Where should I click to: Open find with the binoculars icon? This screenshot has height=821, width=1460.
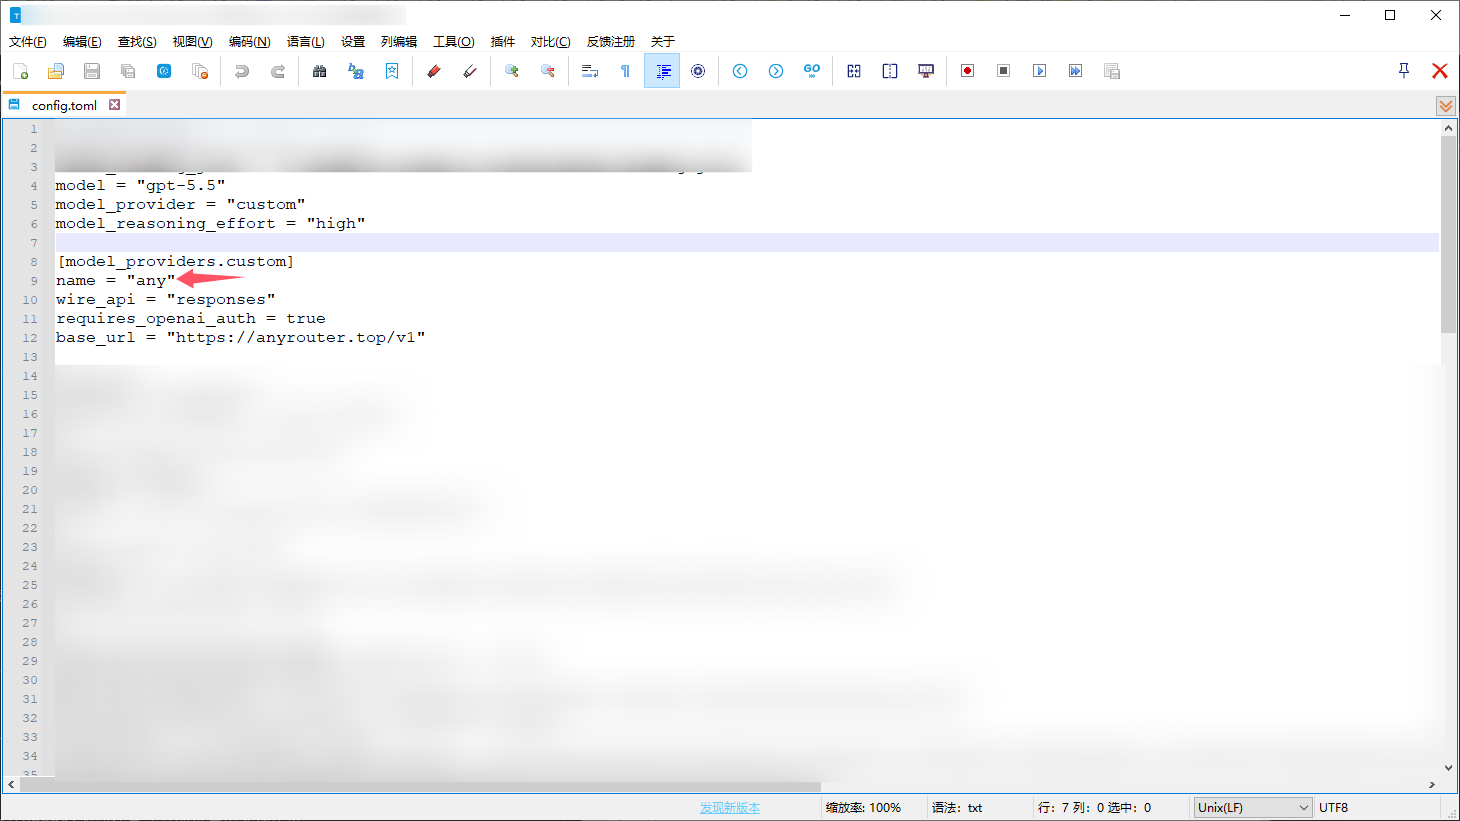(320, 71)
